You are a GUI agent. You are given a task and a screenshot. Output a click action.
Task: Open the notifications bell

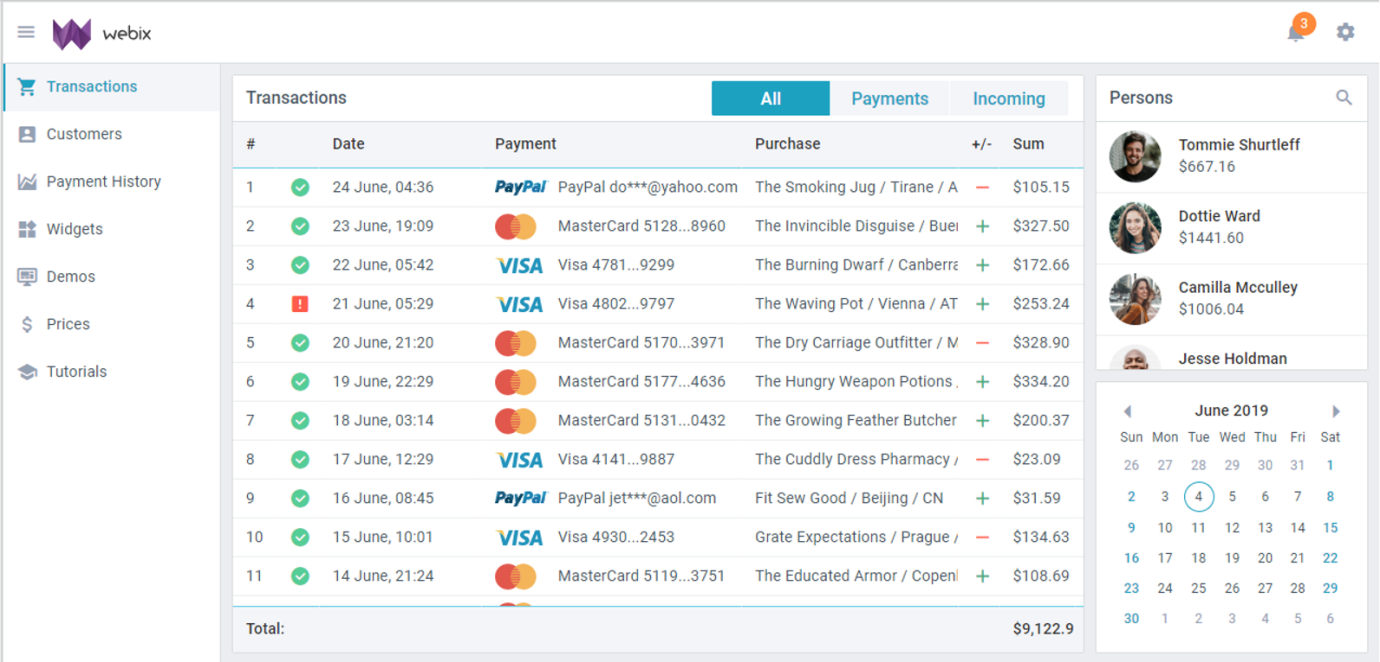click(x=1296, y=32)
